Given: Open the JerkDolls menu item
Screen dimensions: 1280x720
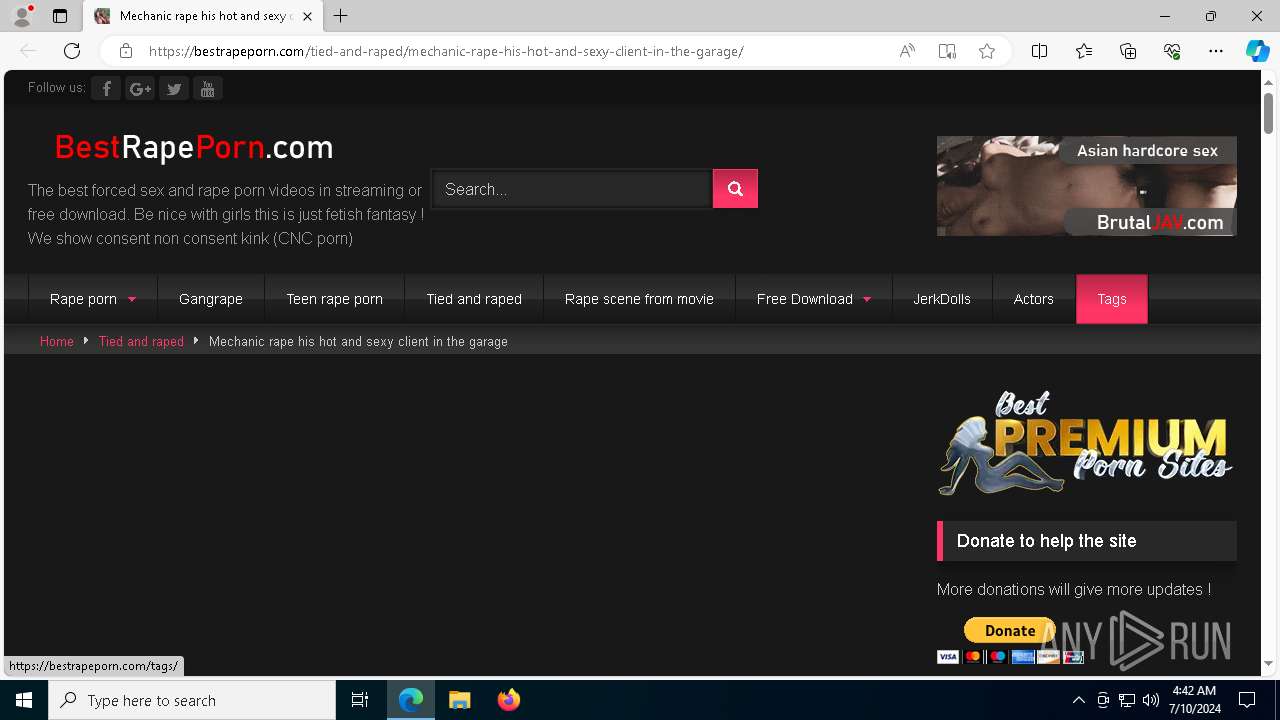Looking at the screenshot, I should pos(942,299).
